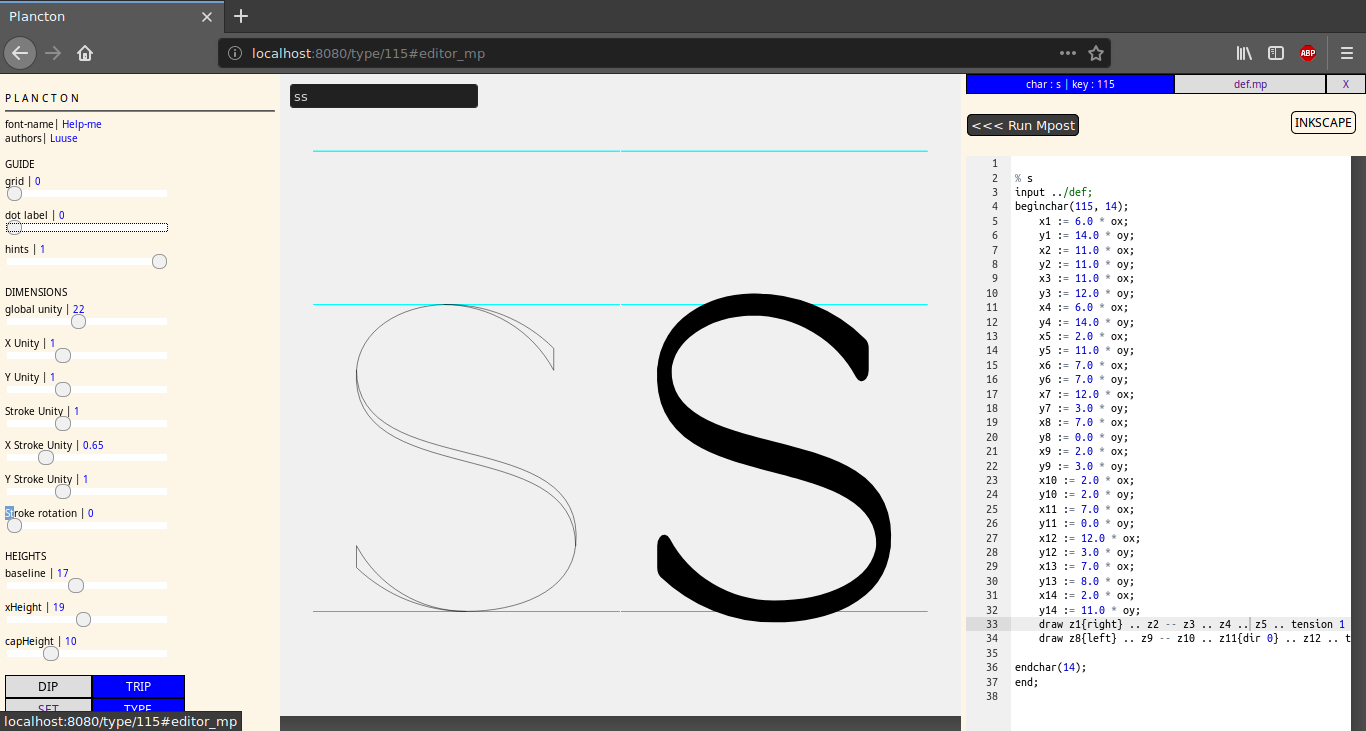1366x731 pixels.
Task: Click the text input field containing 'ss'
Action: tap(383, 96)
